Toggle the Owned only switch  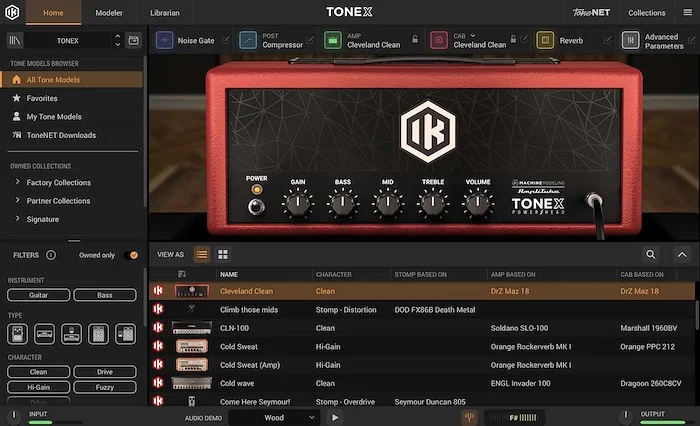point(131,255)
